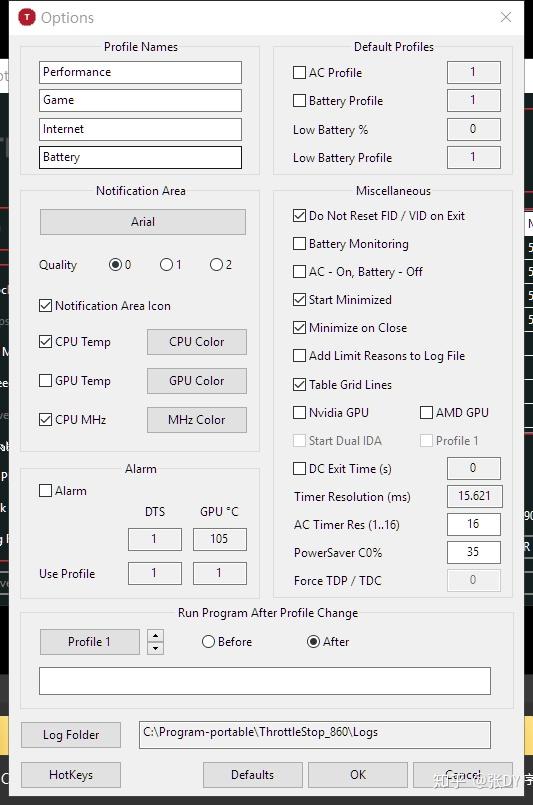This screenshot has width=533, height=805.
Task: Select Quality radio option 1
Action: (x=166, y=264)
